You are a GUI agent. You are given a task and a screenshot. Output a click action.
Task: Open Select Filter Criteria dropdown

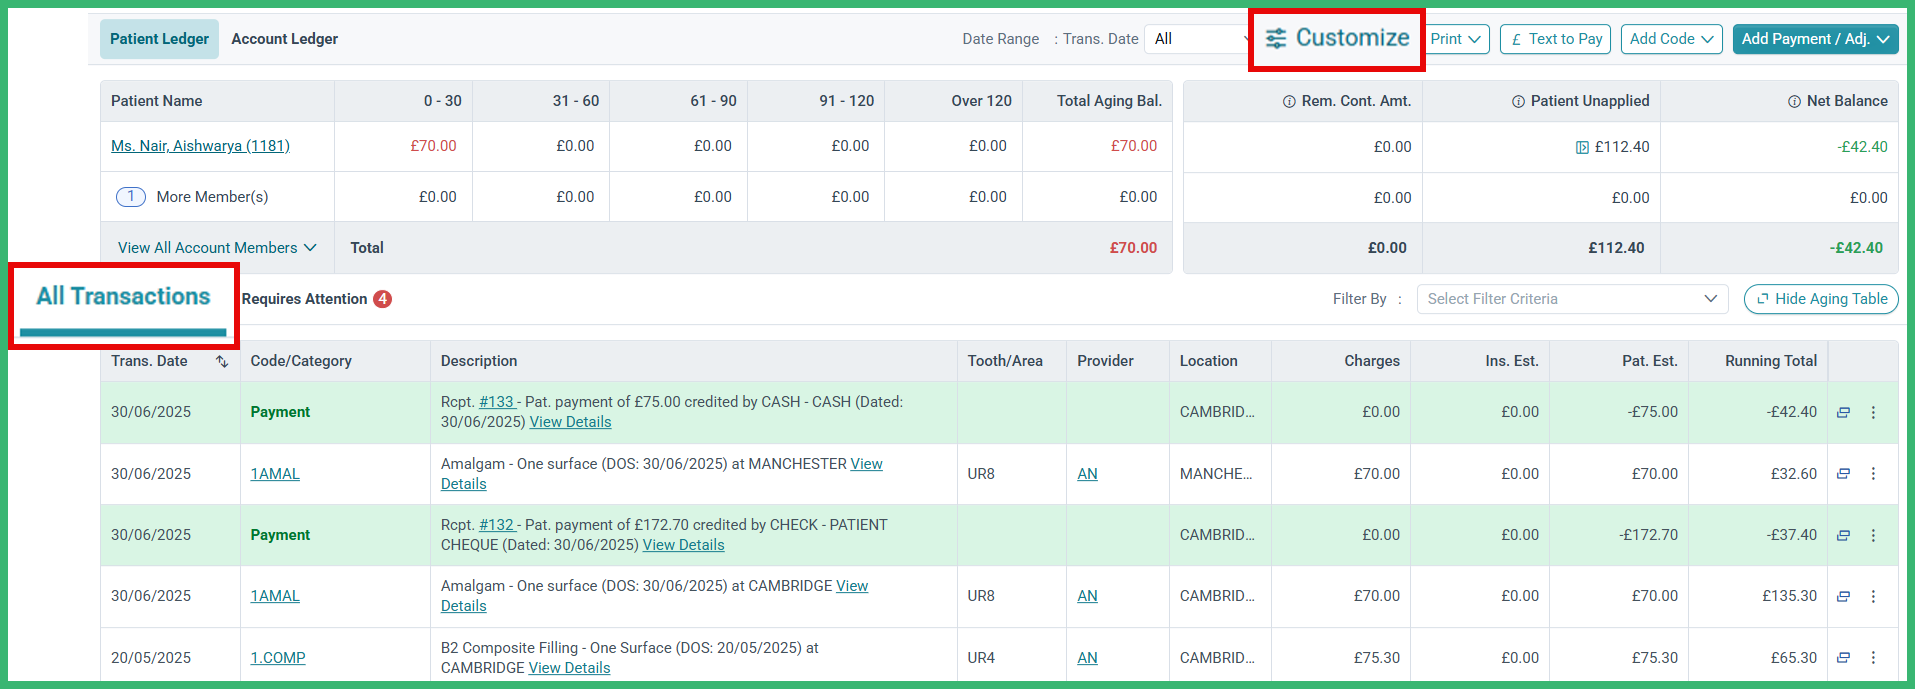1572,299
